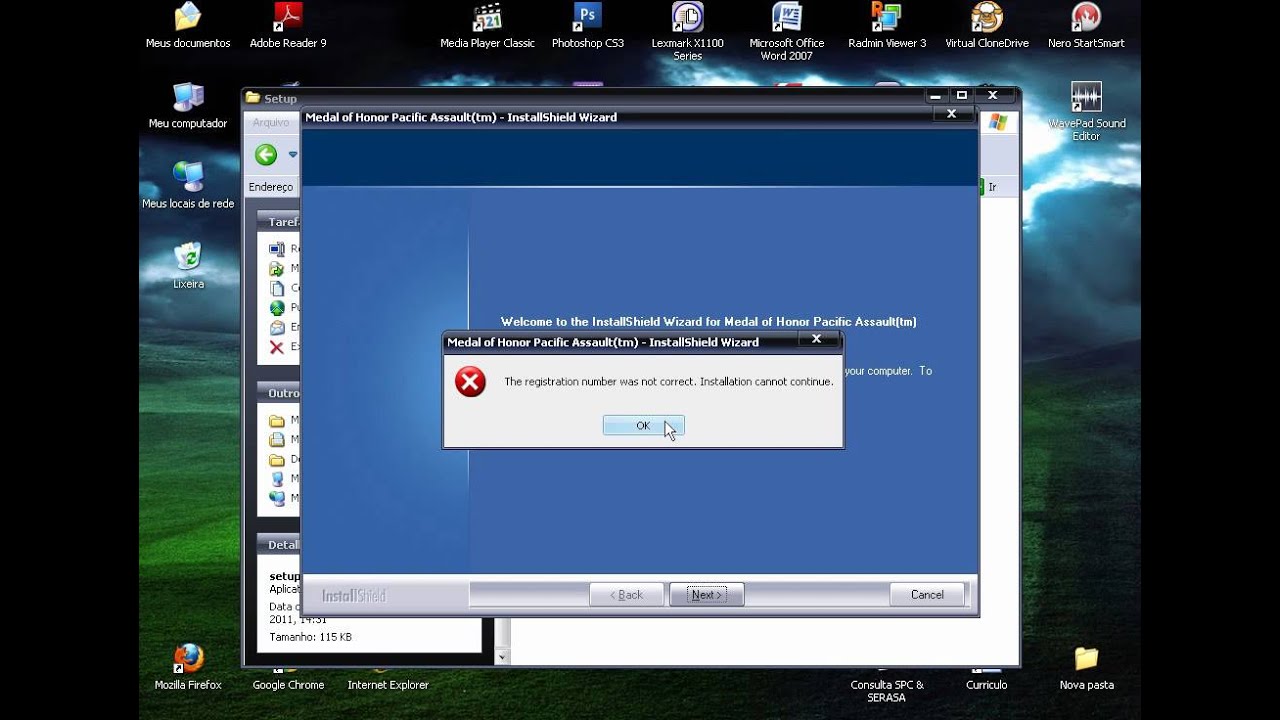Click the 'setup' file name in Detalhes

click(285, 576)
